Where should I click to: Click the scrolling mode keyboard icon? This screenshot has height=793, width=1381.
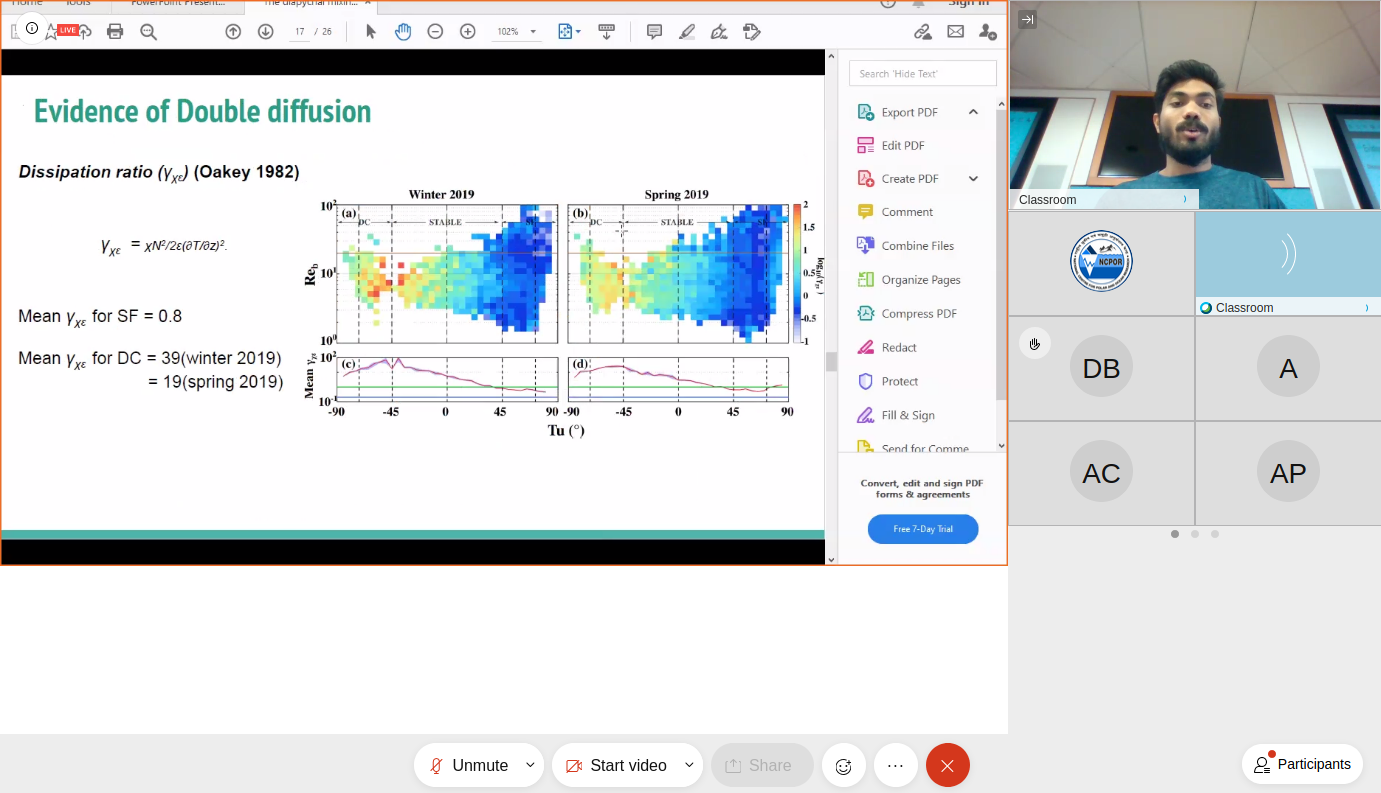pos(606,32)
